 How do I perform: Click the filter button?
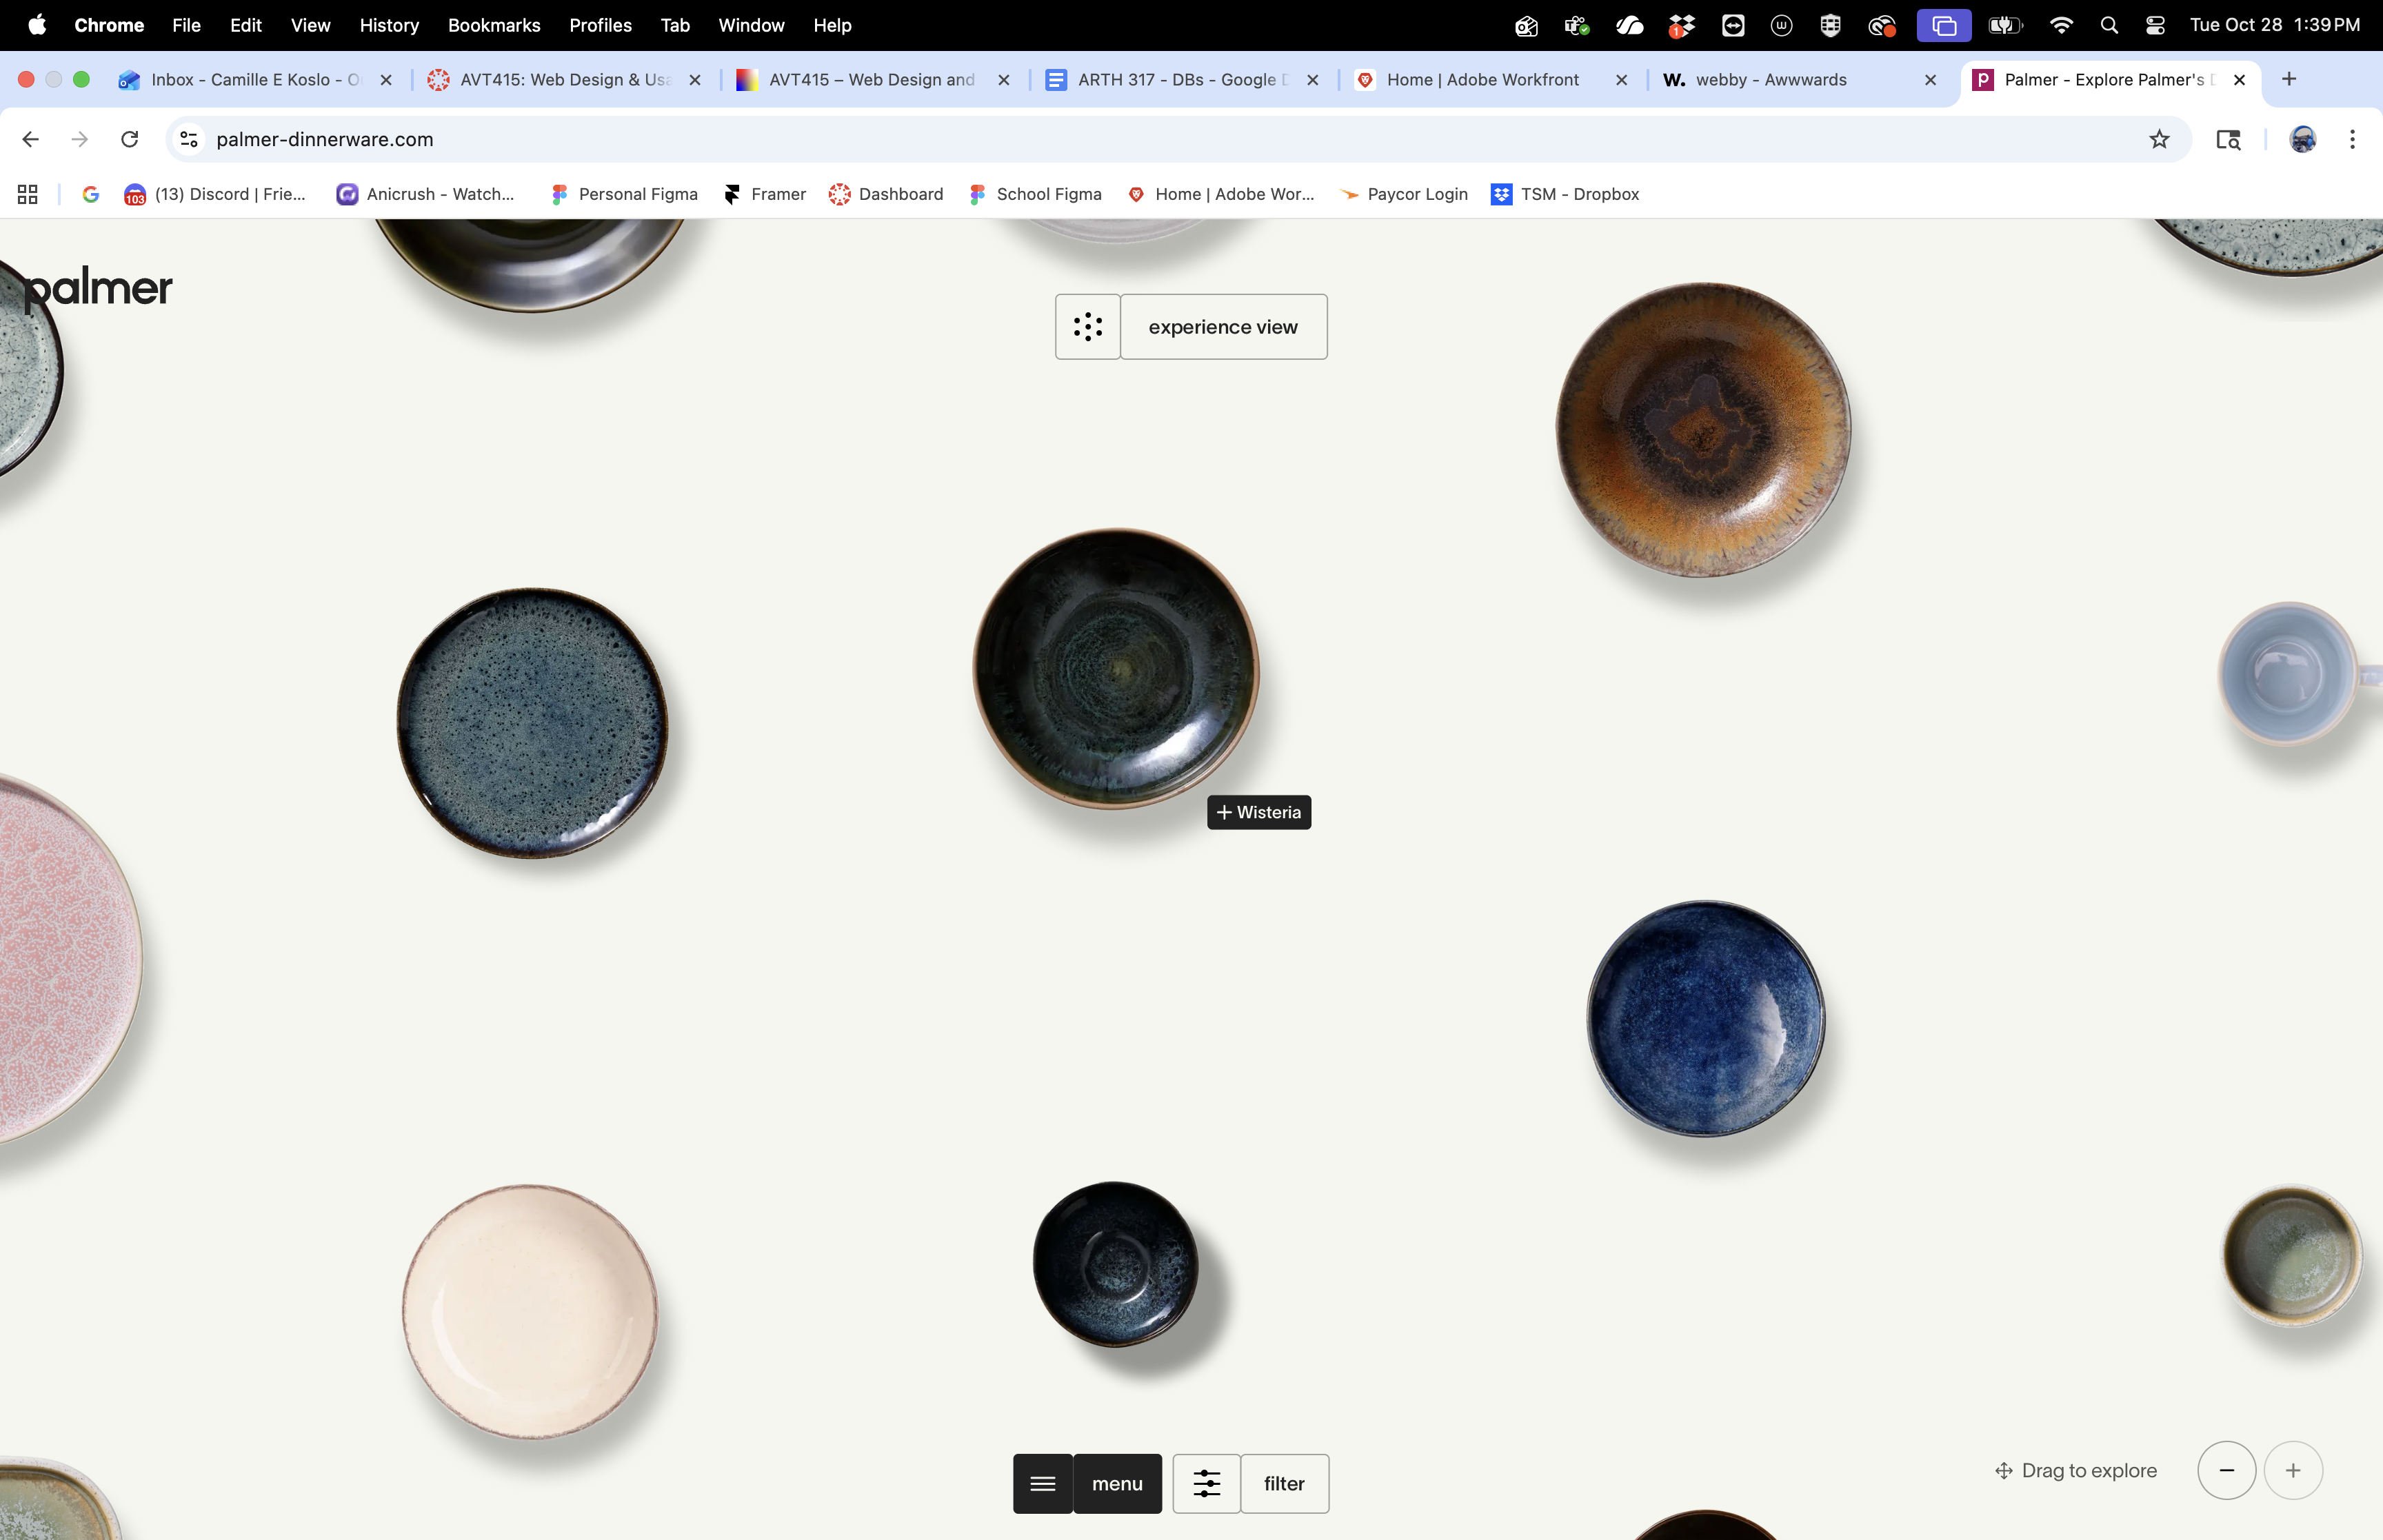[x=1284, y=1483]
